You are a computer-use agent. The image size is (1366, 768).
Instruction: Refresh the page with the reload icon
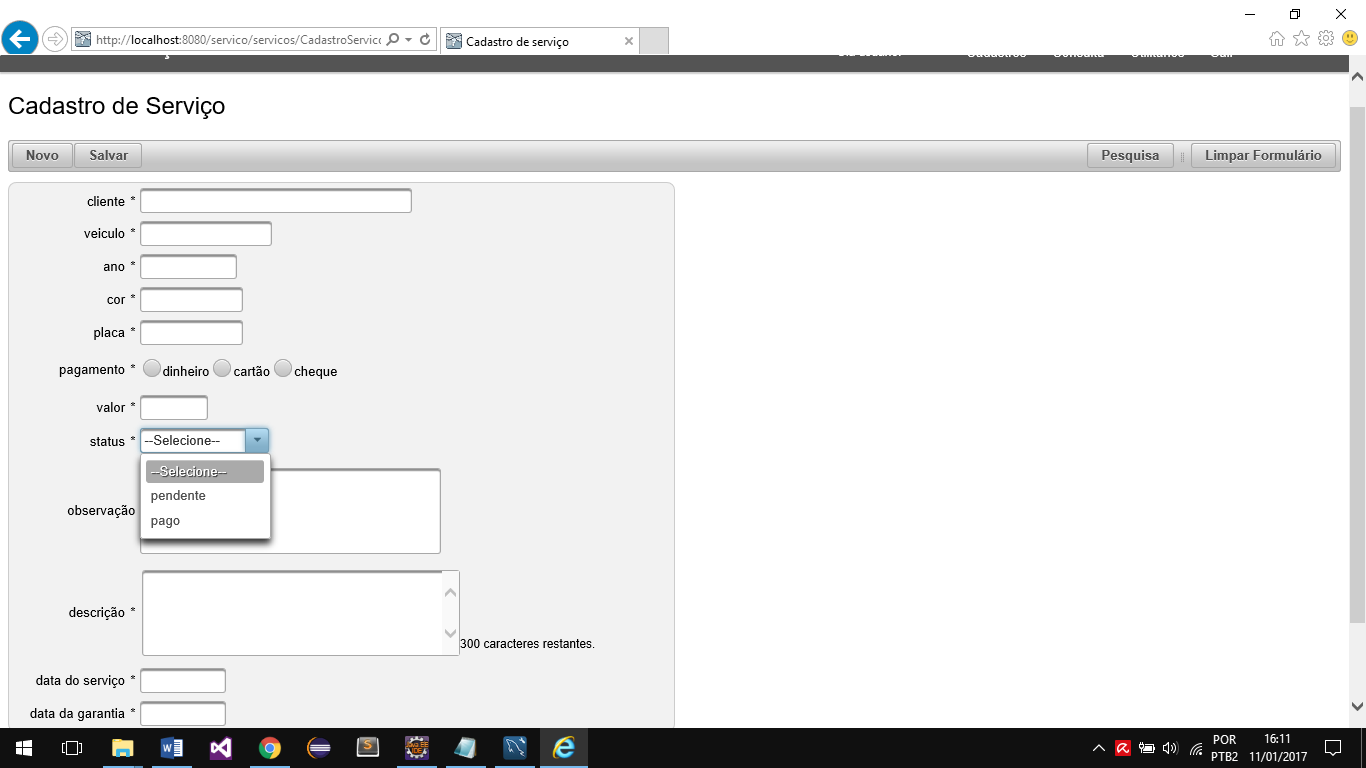pyautogui.click(x=425, y=40)
